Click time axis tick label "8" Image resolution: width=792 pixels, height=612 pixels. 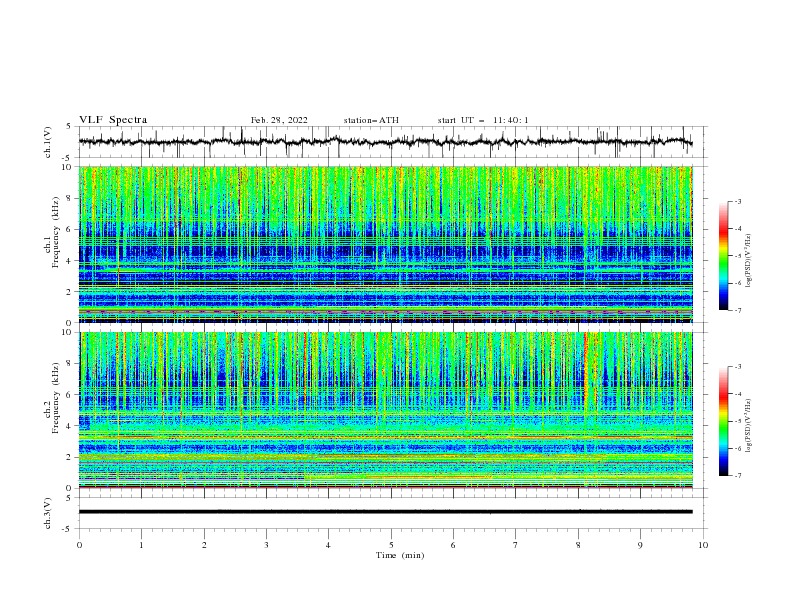pos(578,545)
